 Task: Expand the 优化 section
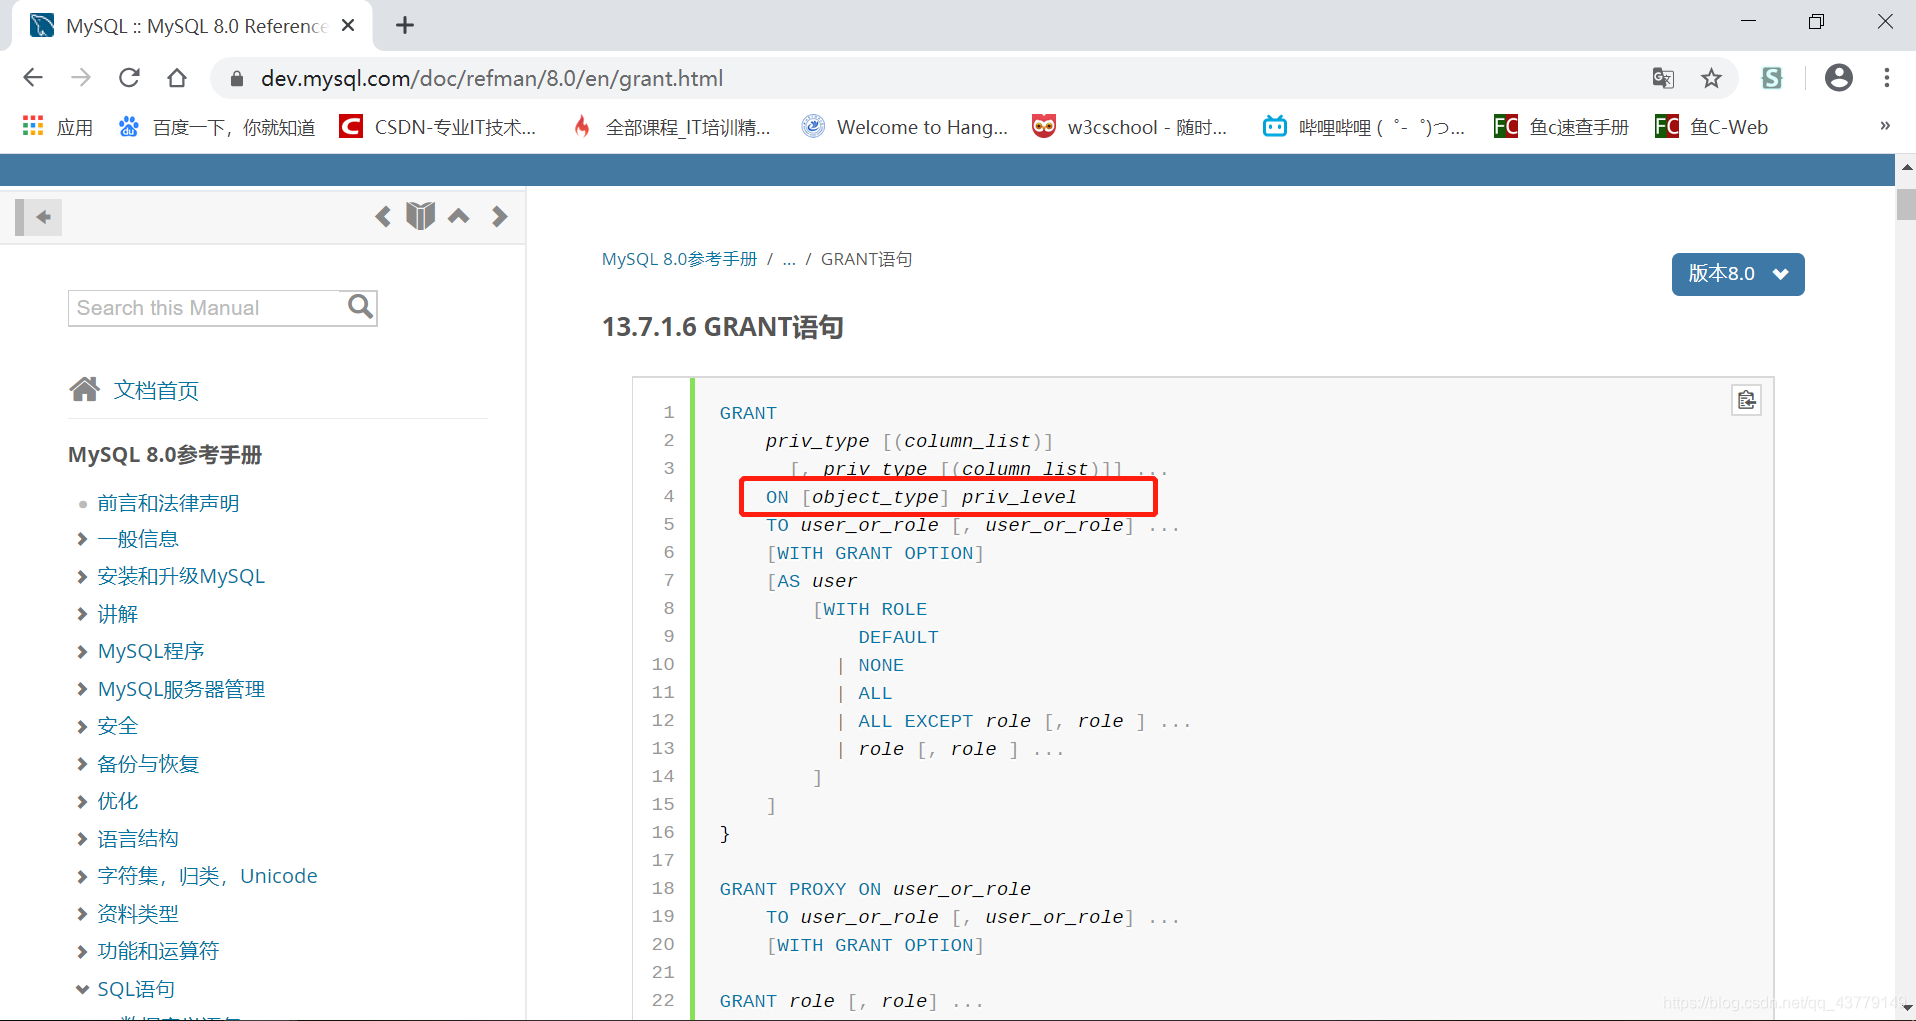coord(82,801)
